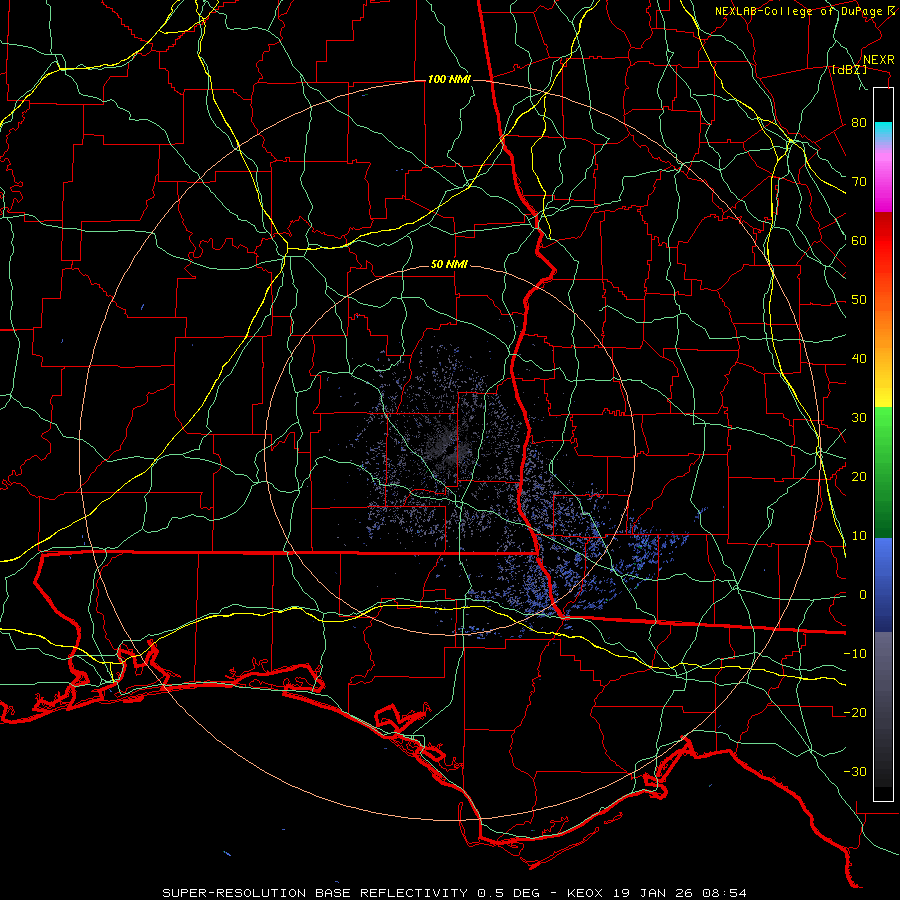Viewport: 900px width, 900px height.
Task: Click the 50 NMI range ring label
Action: click(x=449, y=265)
